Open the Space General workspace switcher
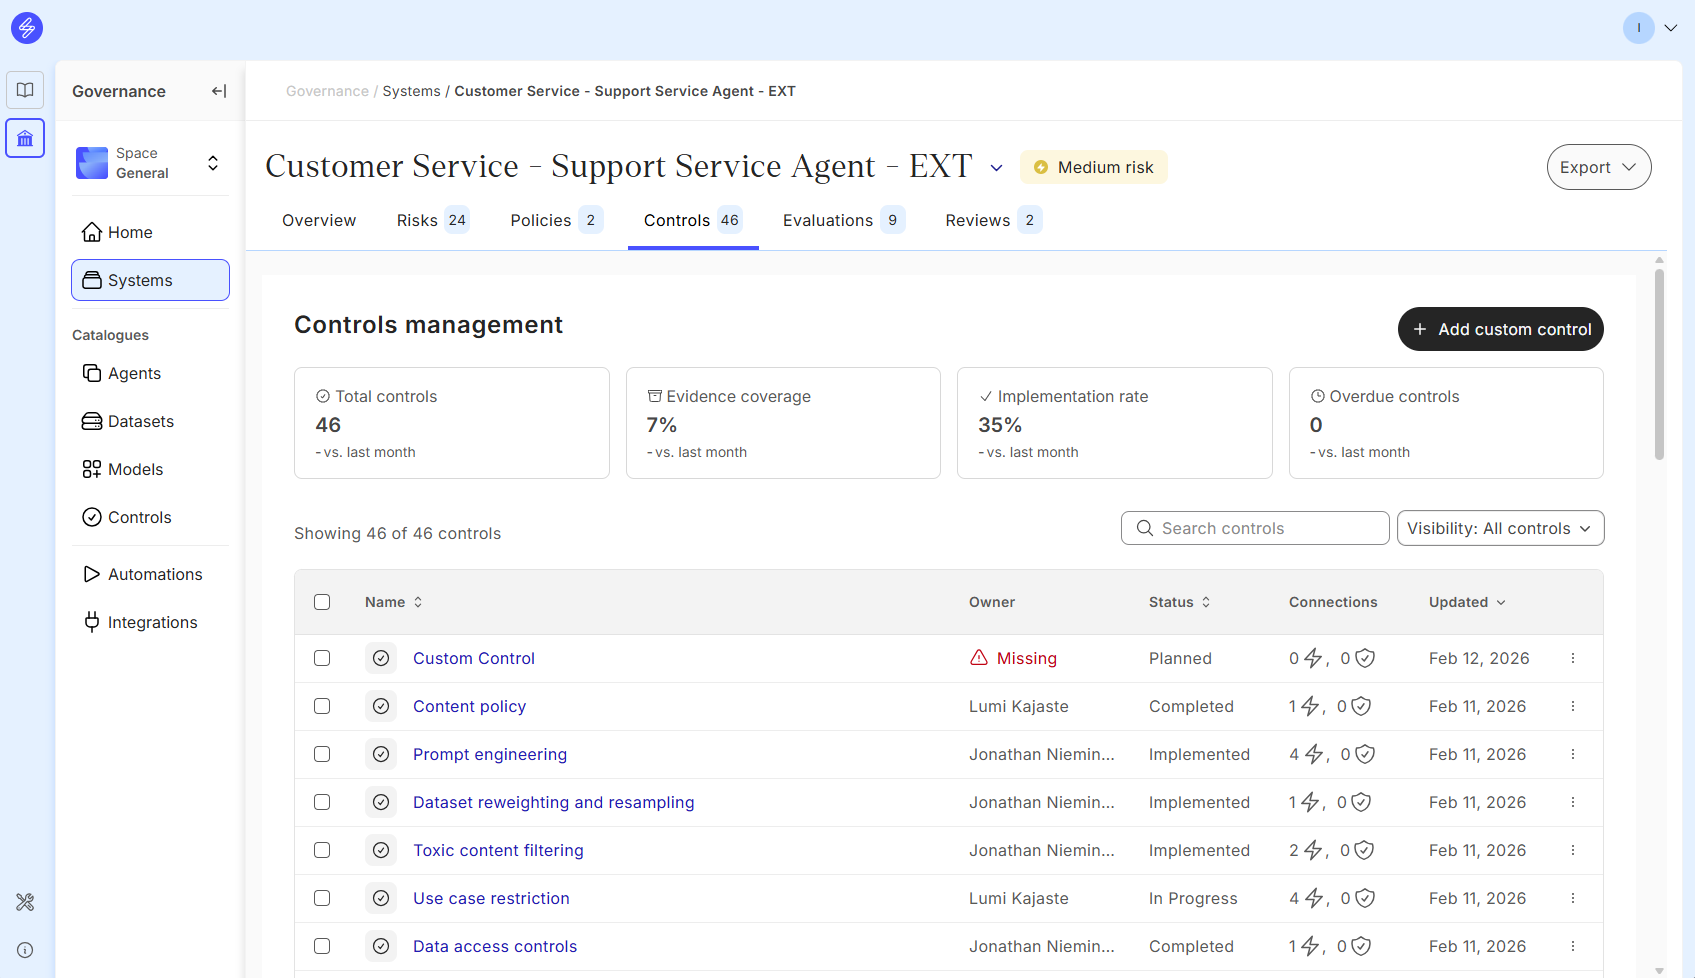This screenshot has width=1695, height=978. point(150,163)
